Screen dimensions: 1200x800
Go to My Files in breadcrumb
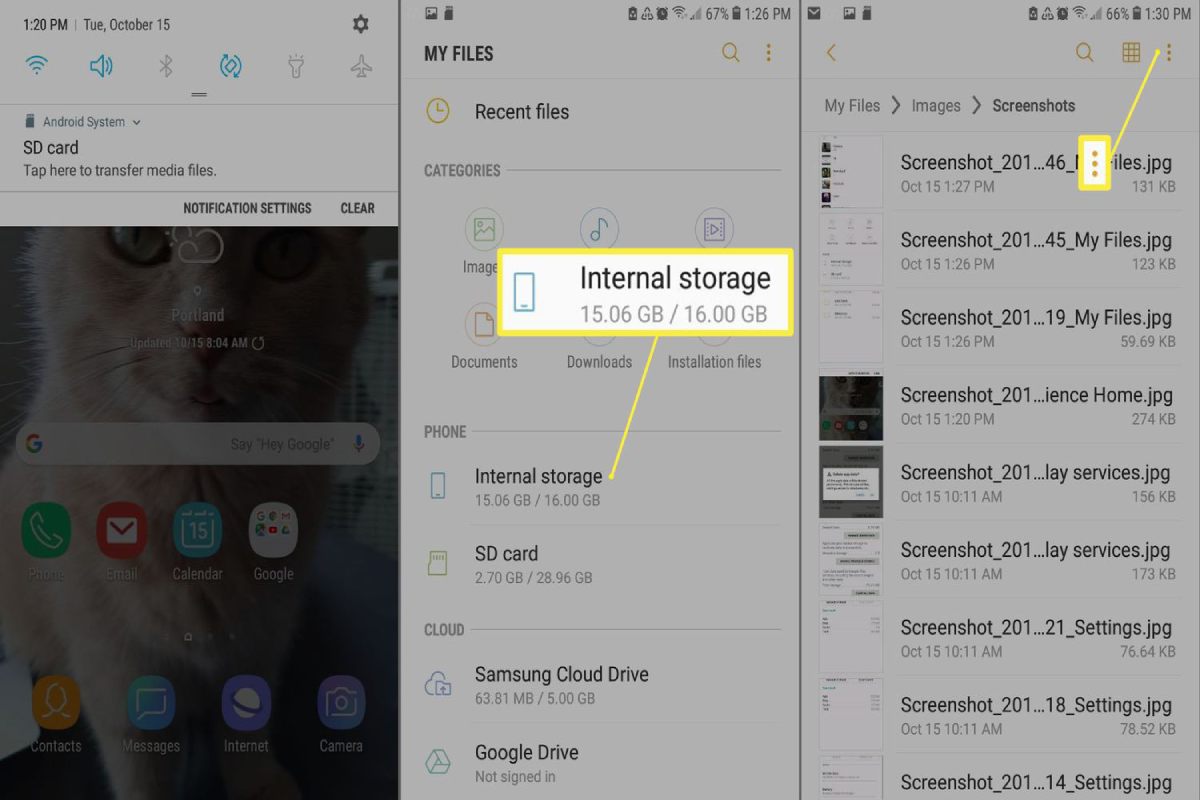(852, 105)
